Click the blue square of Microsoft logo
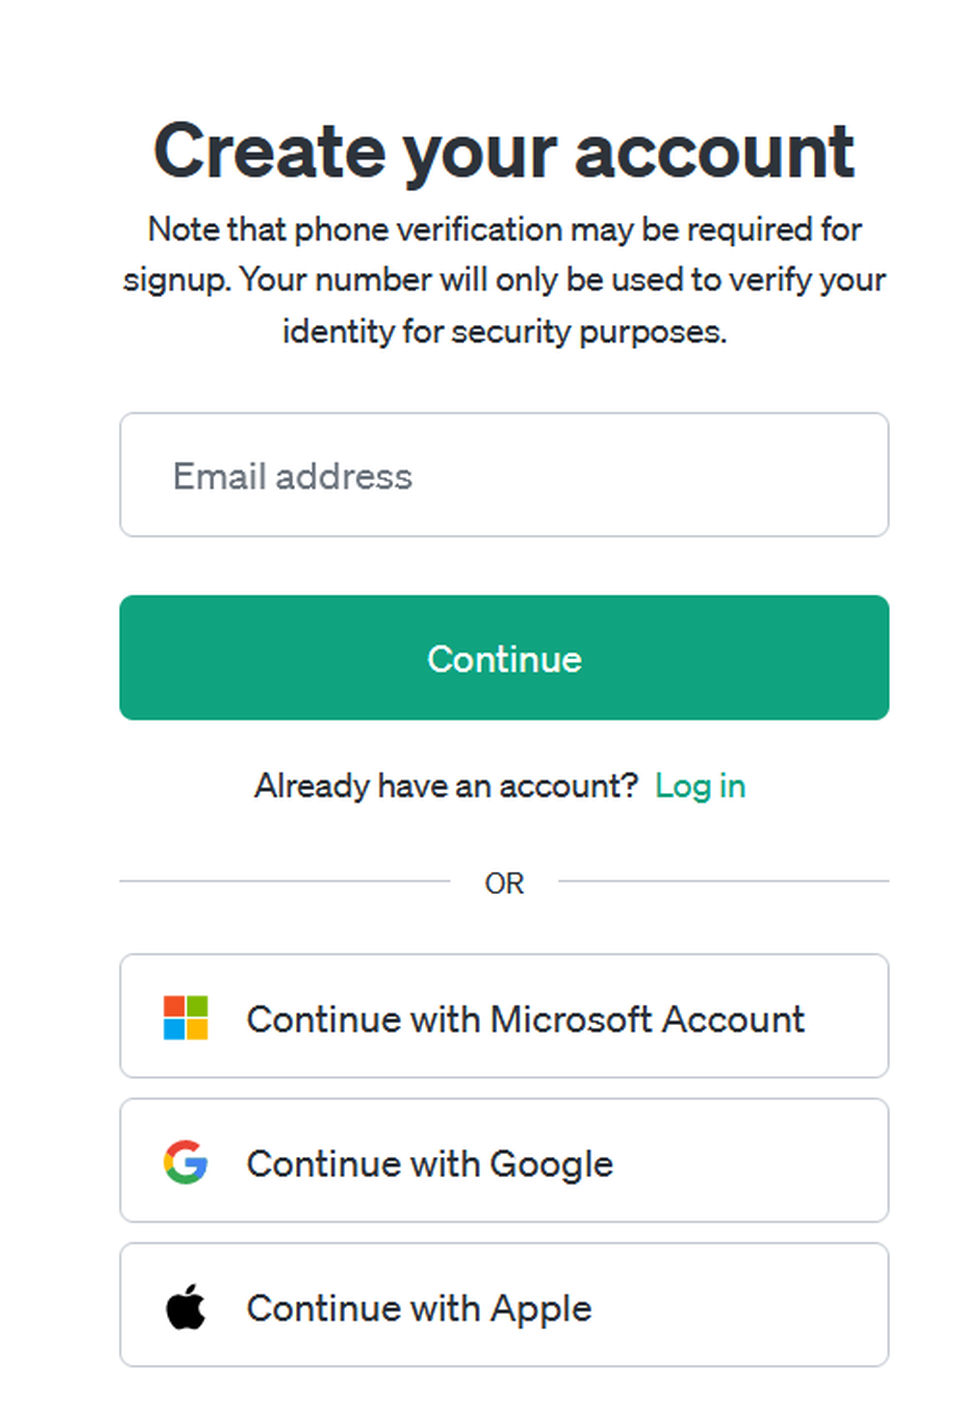Screen dimensions: 980x1427 click(174, 1029)
